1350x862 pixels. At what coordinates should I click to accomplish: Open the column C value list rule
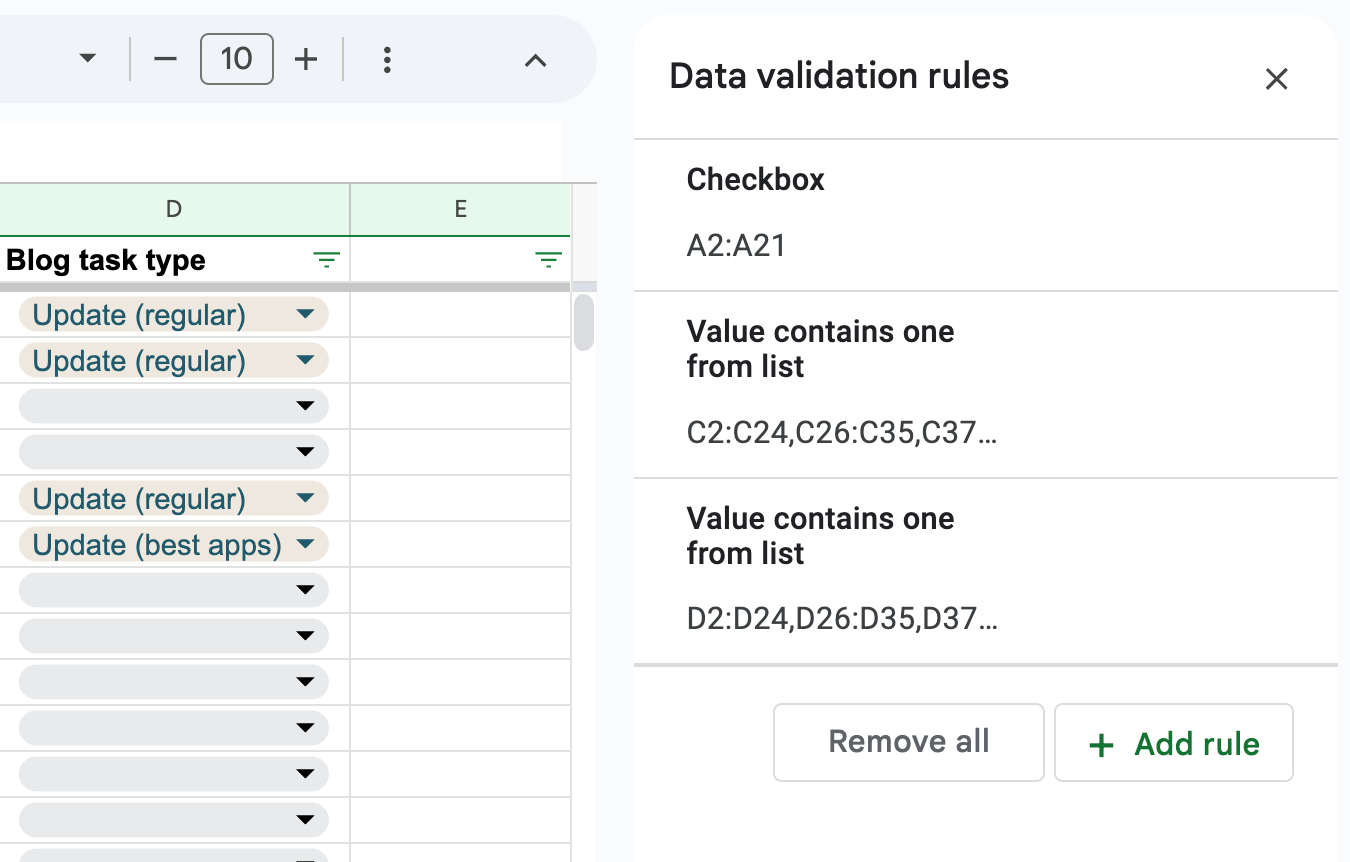[985, 383]
